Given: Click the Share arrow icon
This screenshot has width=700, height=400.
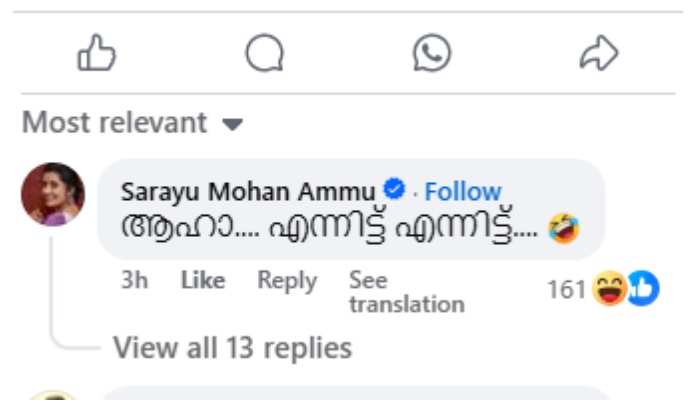Looking at the screenshot, I should pyautogui.click(x=599, y=54).
